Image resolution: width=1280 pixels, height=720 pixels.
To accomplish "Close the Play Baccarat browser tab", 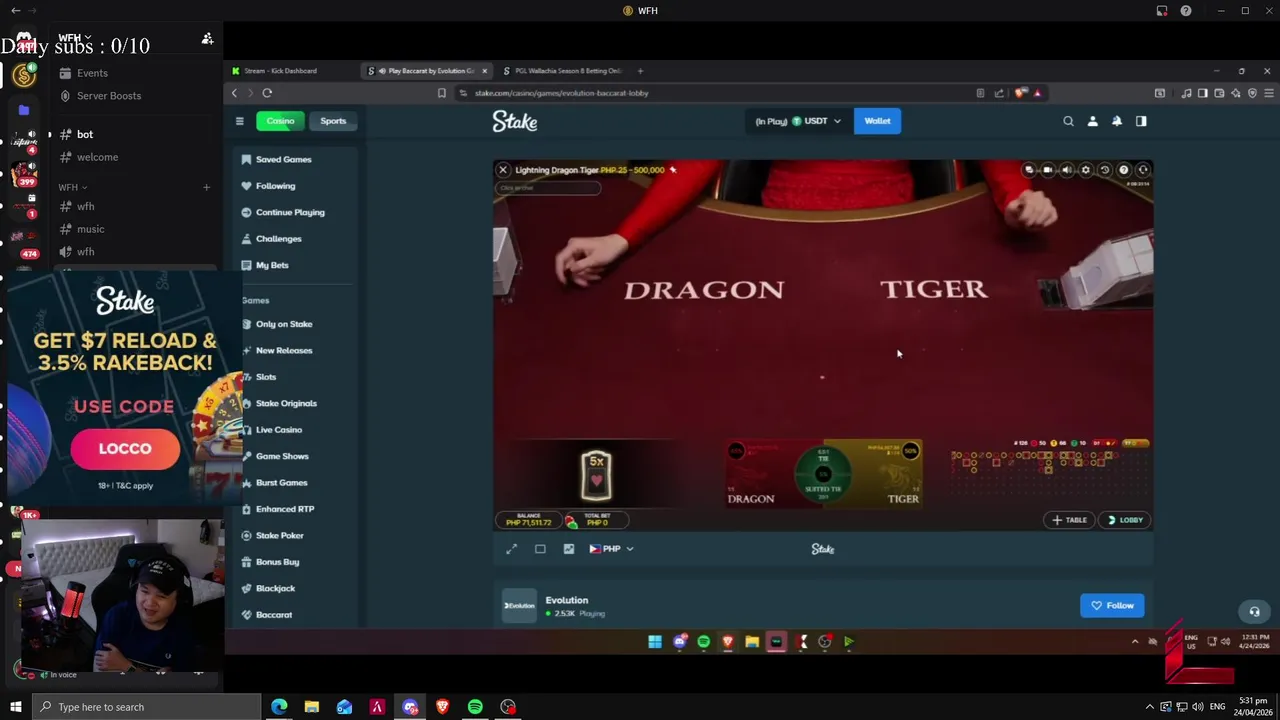I will (x=484, y=71).
